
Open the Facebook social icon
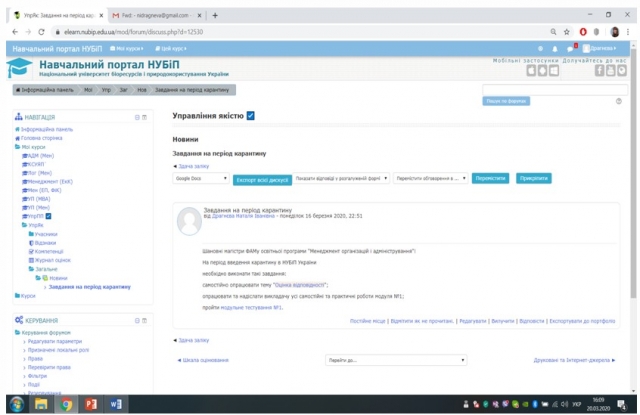[599, 71]
